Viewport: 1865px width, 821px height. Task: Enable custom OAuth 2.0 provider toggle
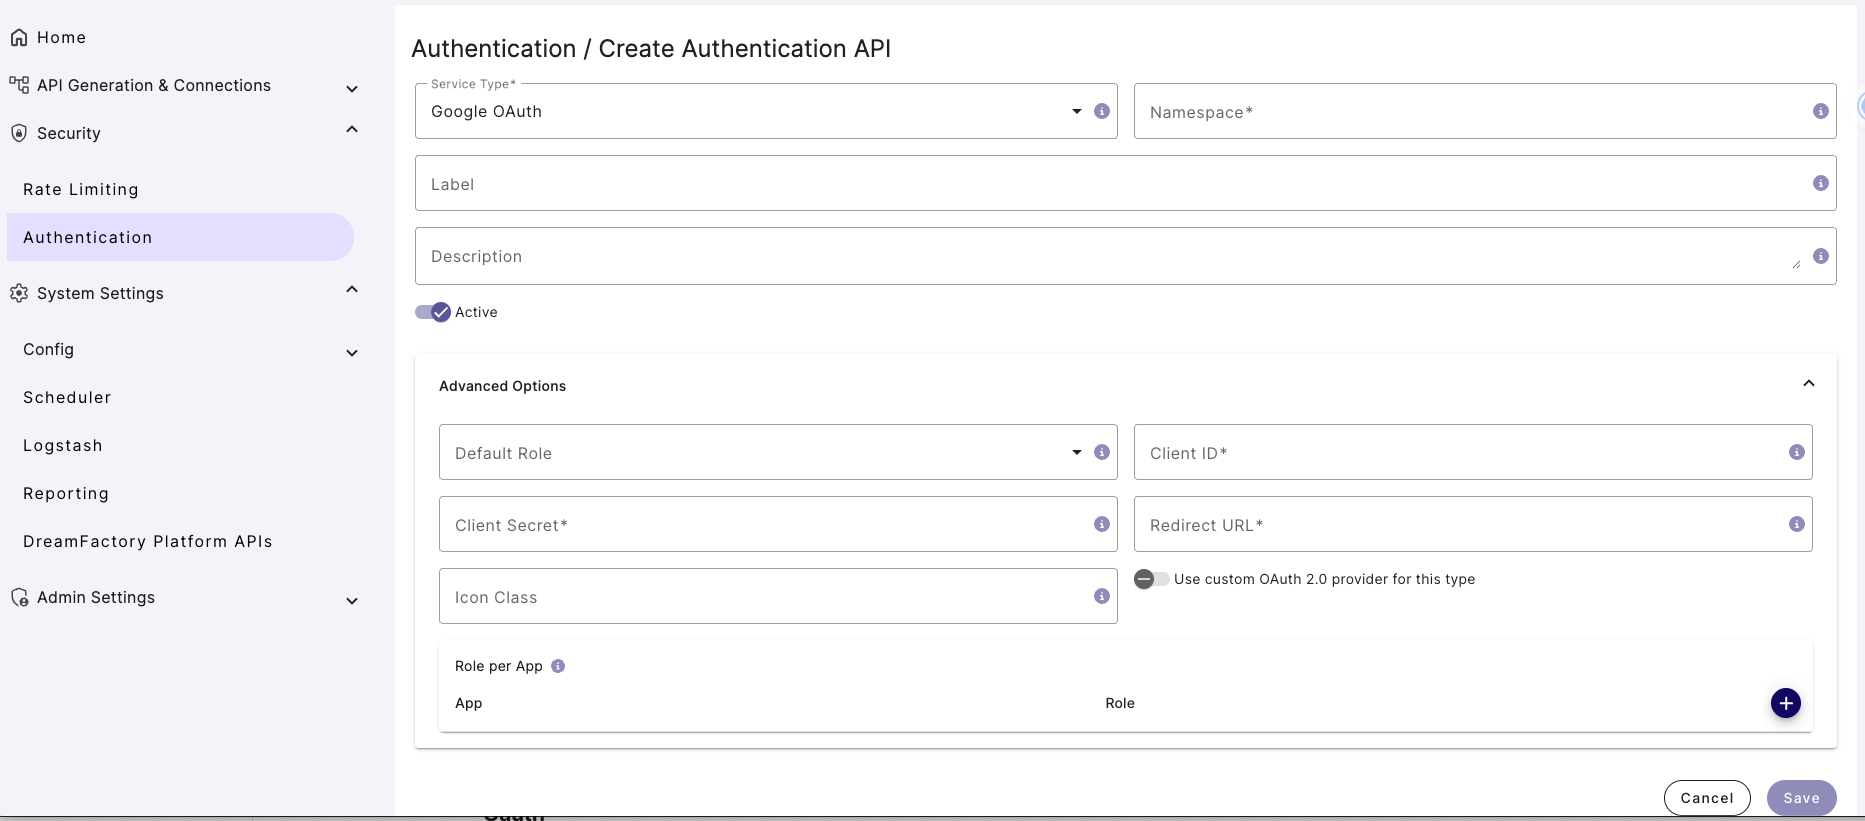tap(1151, 579)
